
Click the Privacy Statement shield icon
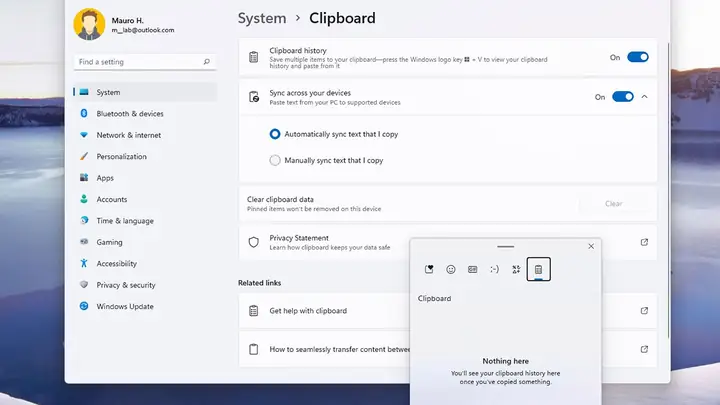tap(253, 242)
